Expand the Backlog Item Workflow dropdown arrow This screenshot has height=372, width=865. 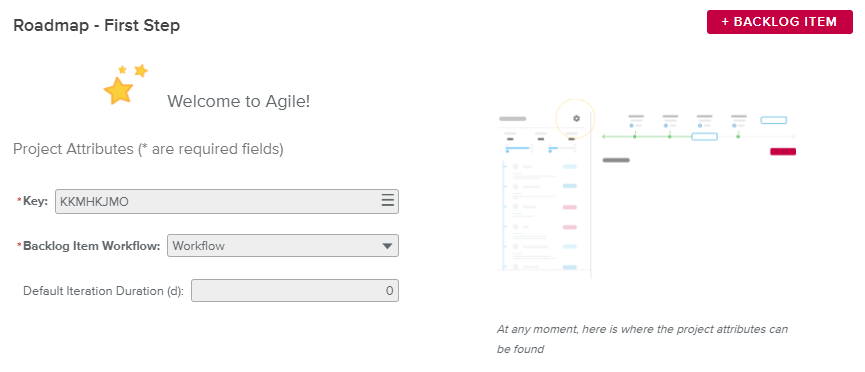coord(387,246)
